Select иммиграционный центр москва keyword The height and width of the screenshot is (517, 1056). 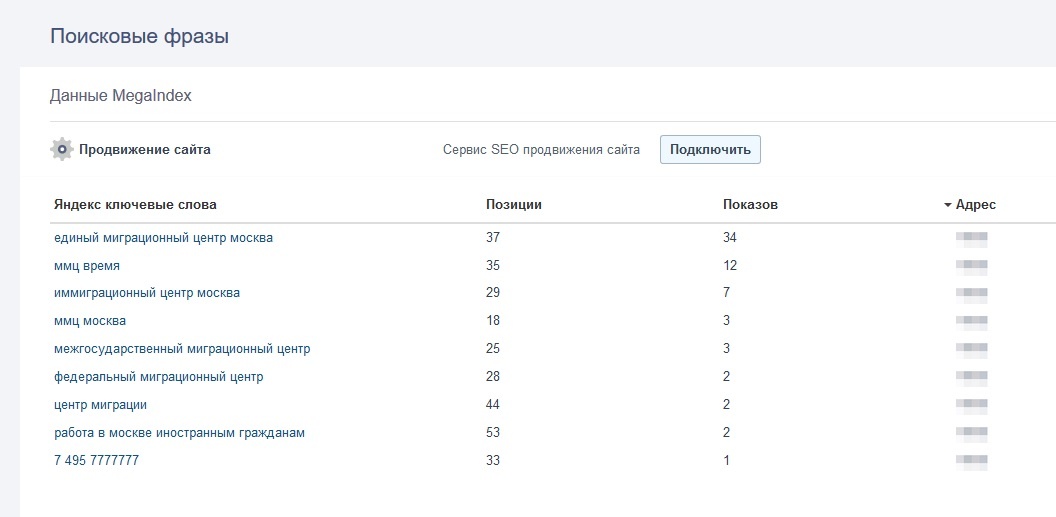click(147, 293)
